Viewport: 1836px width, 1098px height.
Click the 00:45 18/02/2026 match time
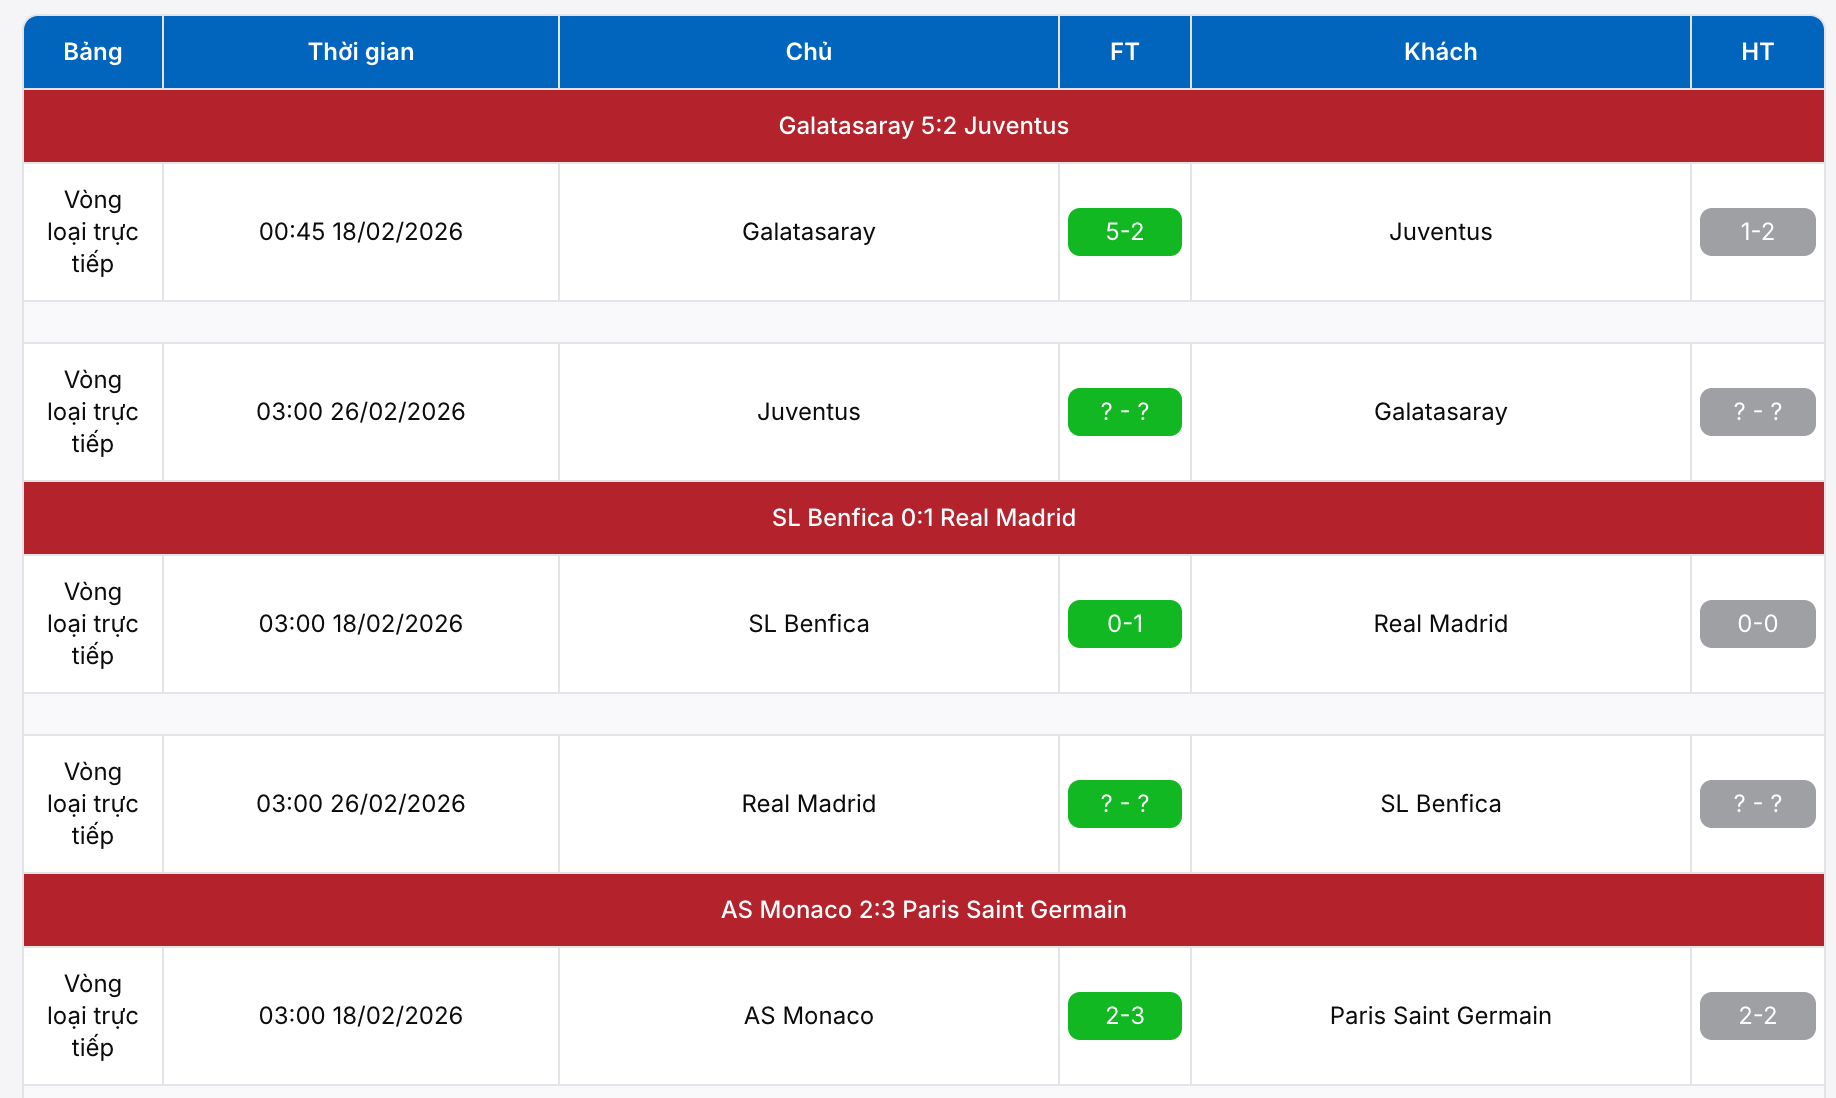click(360, 232)
